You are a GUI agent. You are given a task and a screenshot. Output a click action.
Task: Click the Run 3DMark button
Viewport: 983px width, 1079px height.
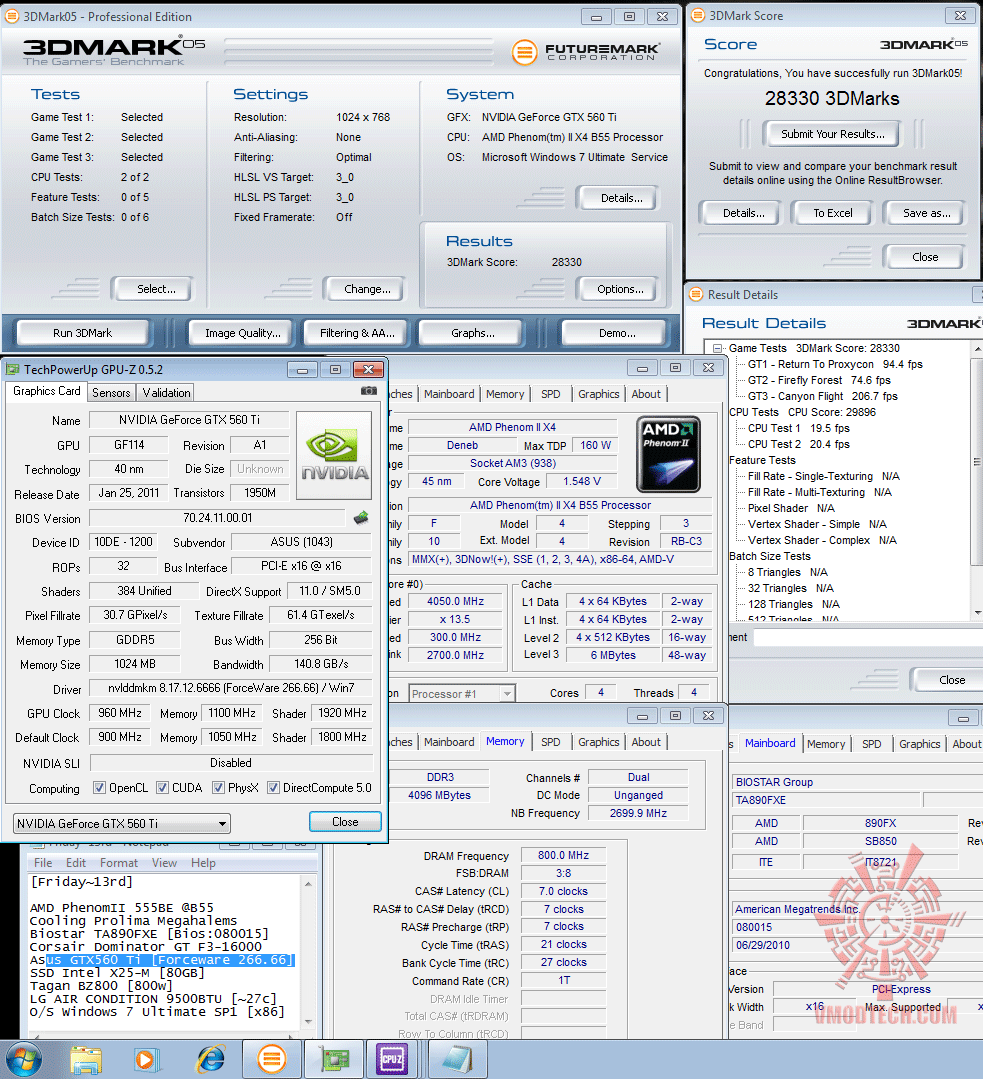click(x=83, y=333)
